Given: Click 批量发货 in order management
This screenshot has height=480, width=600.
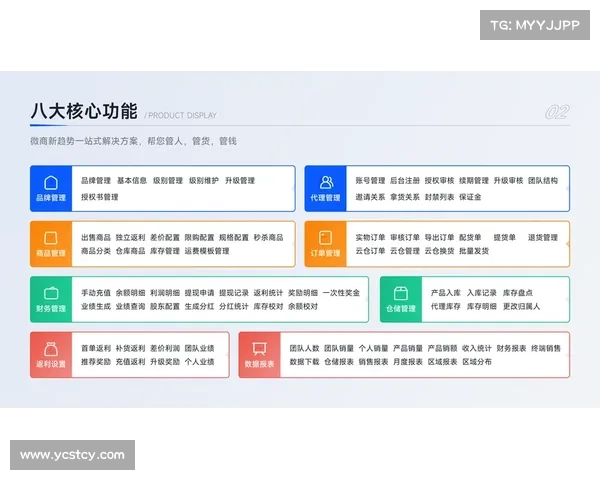Looking at the screenshot, I should click(474, 251).
